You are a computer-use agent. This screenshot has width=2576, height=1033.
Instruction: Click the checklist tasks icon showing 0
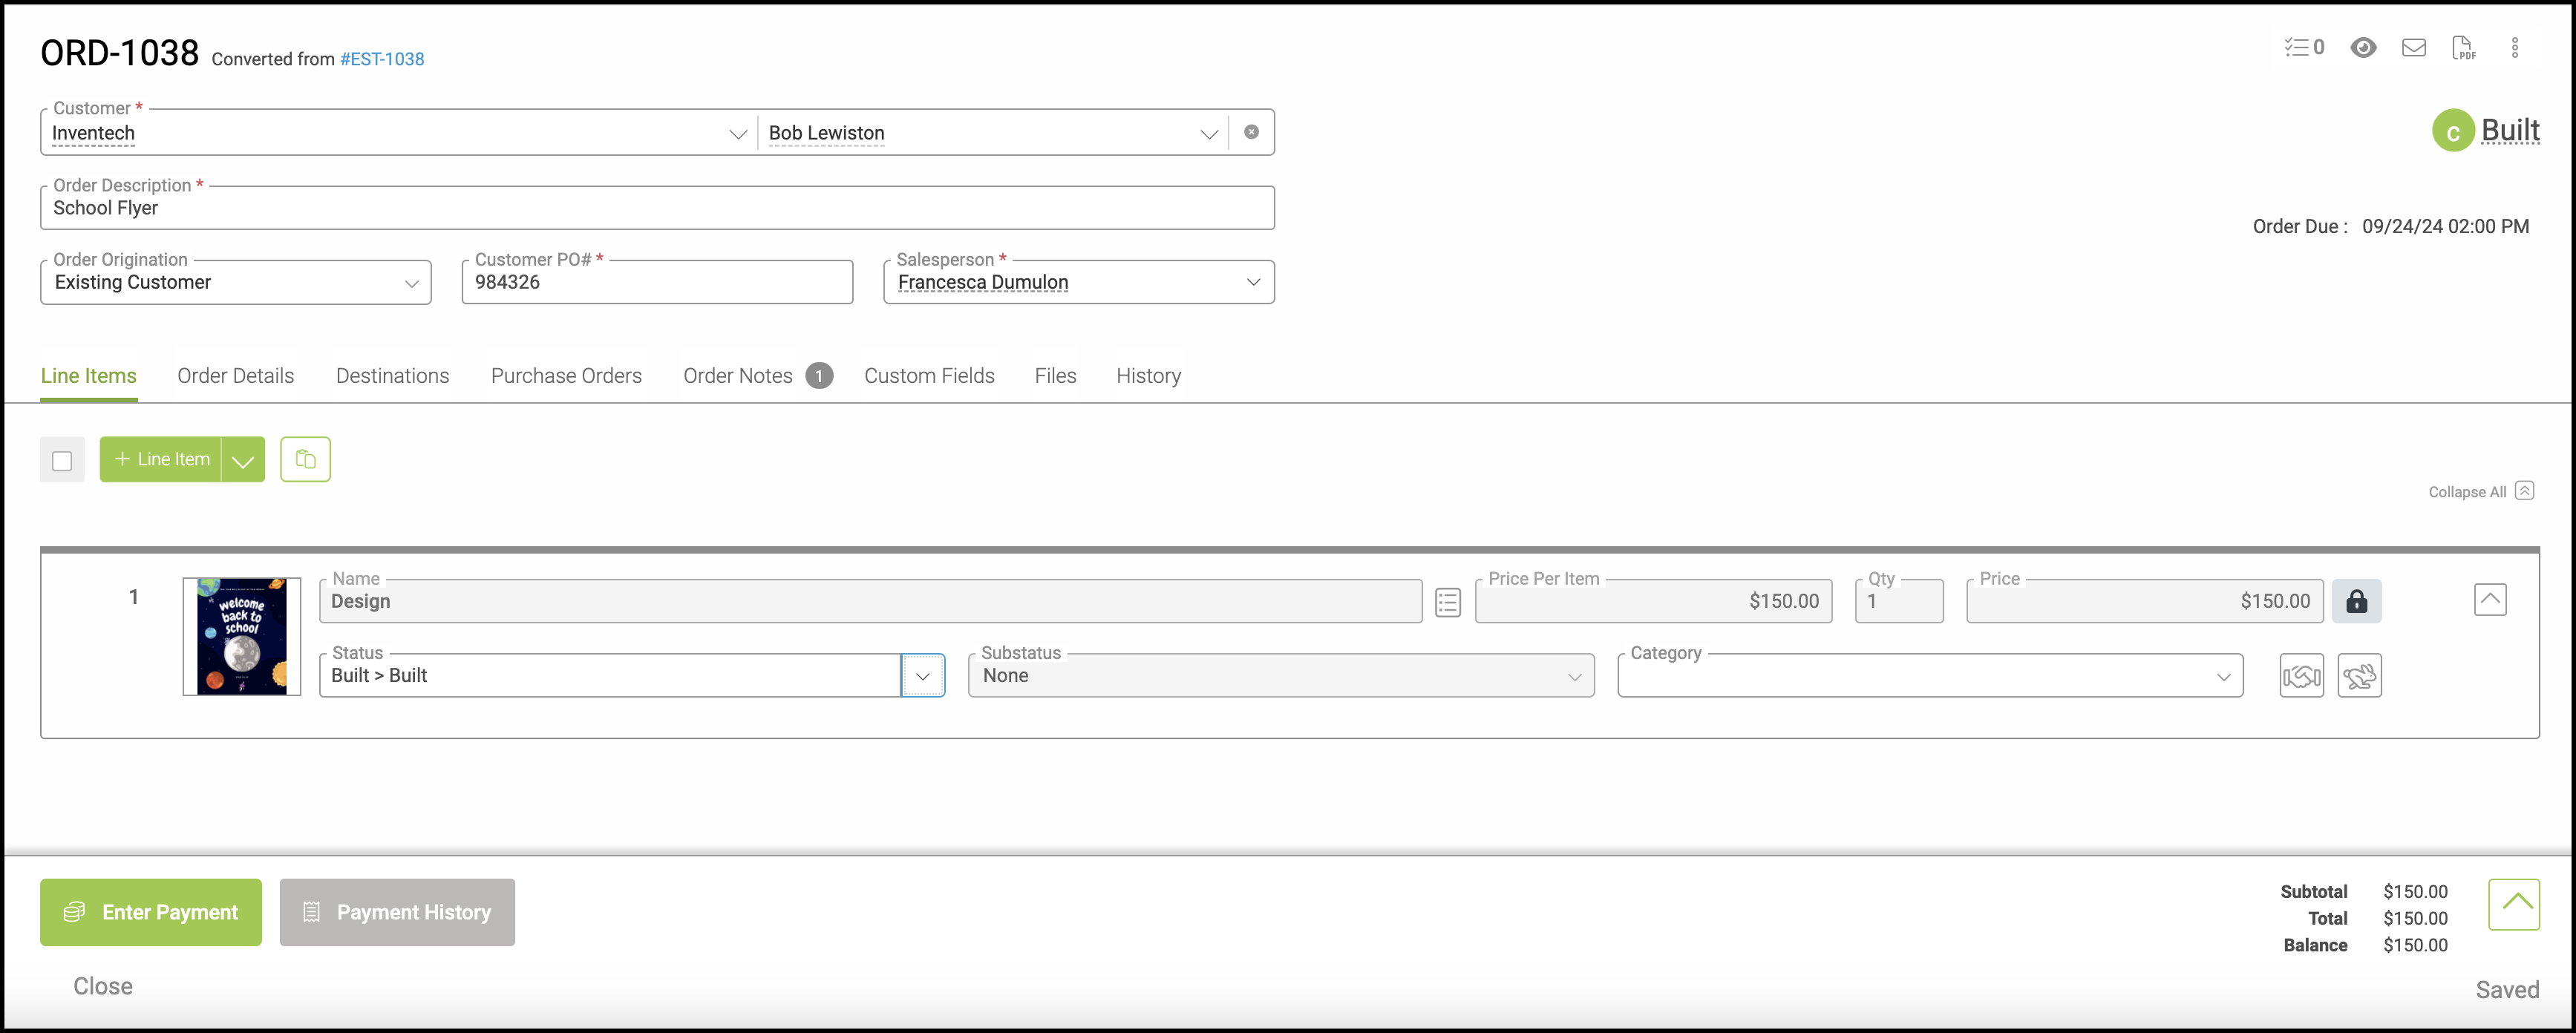tap(2303, 47)
